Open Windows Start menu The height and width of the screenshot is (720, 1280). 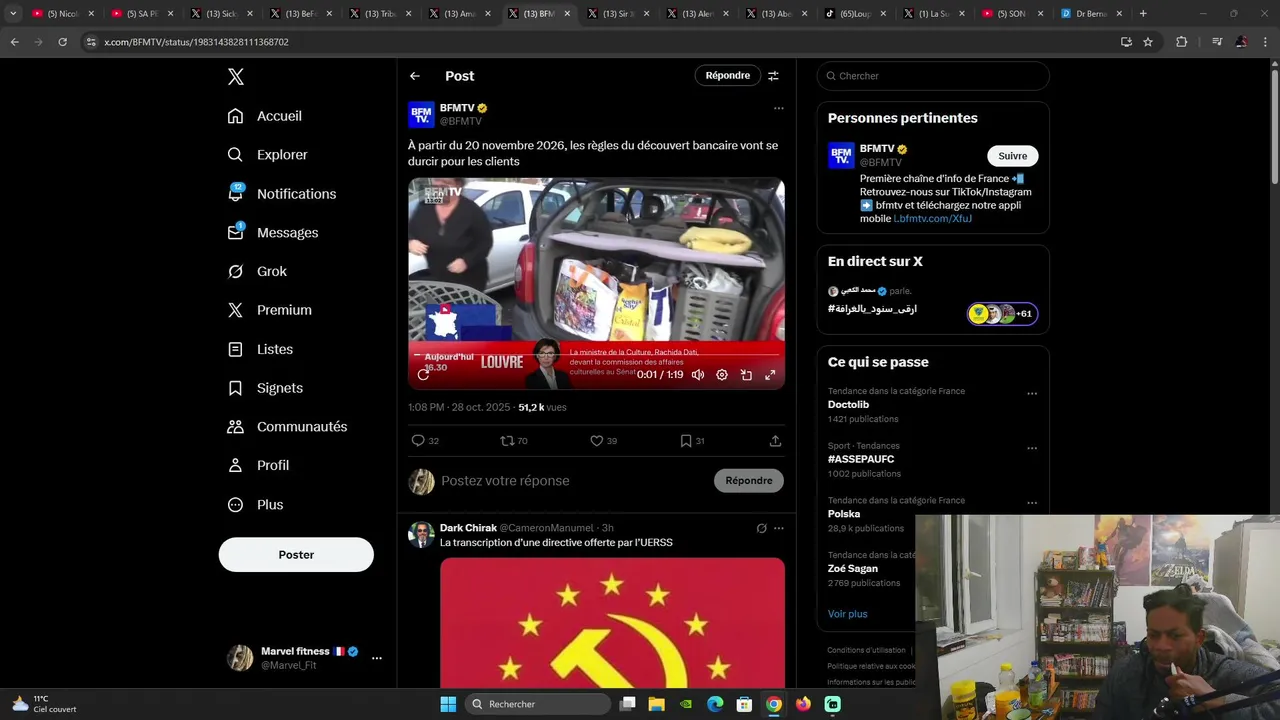448,704
